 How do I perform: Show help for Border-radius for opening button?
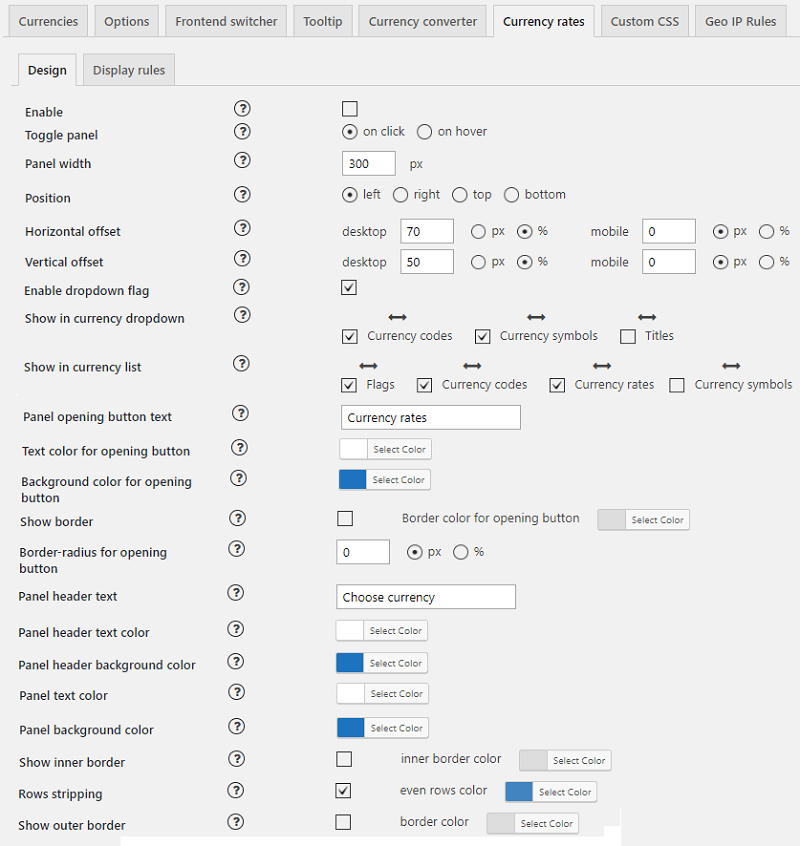236,549
